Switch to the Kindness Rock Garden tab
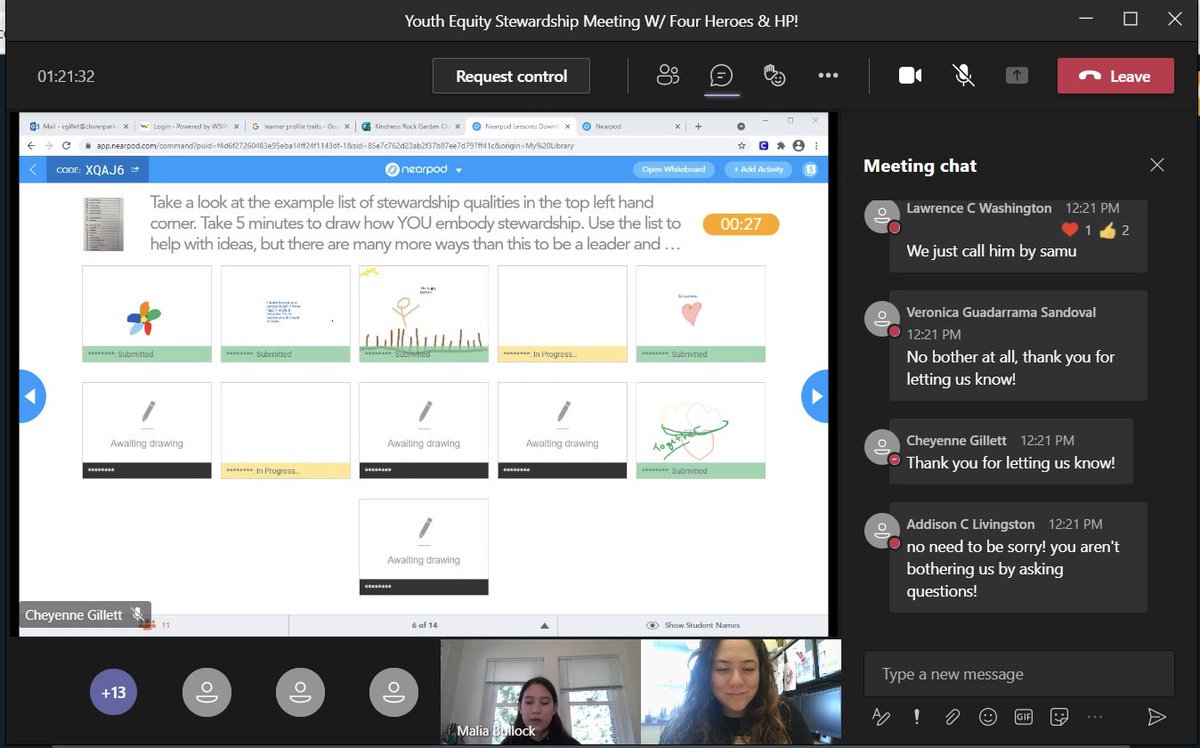Screen dimensions: 1200x748 click(411, 127)
